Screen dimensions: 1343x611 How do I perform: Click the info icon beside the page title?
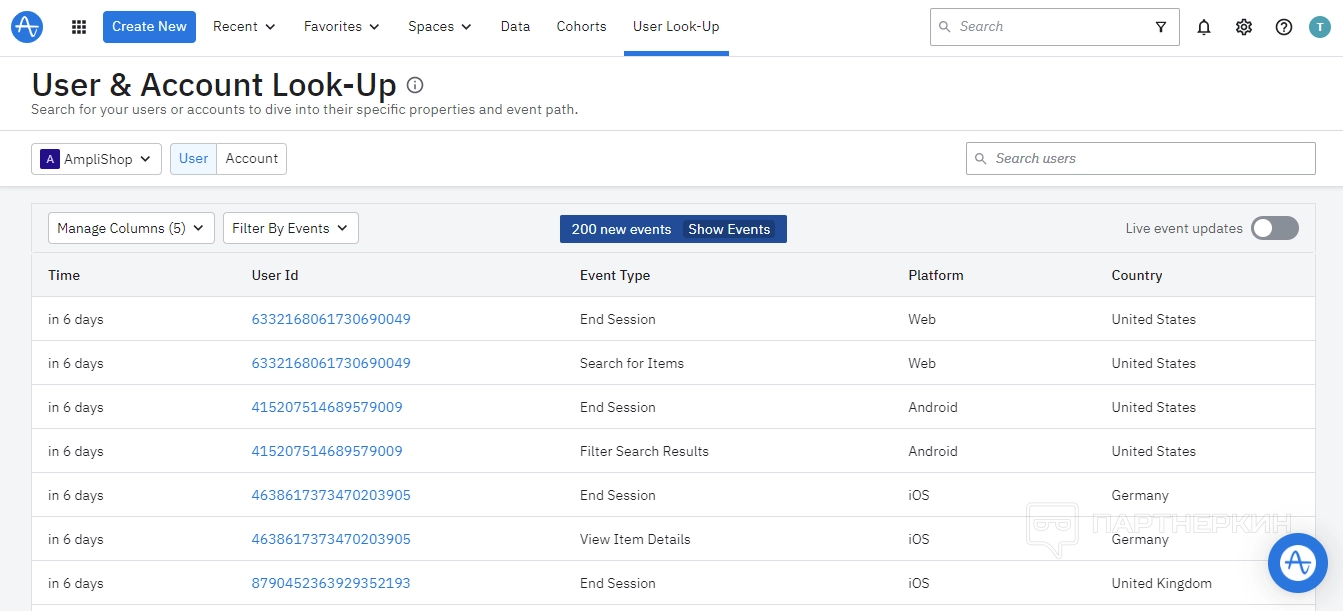(415, 85)
